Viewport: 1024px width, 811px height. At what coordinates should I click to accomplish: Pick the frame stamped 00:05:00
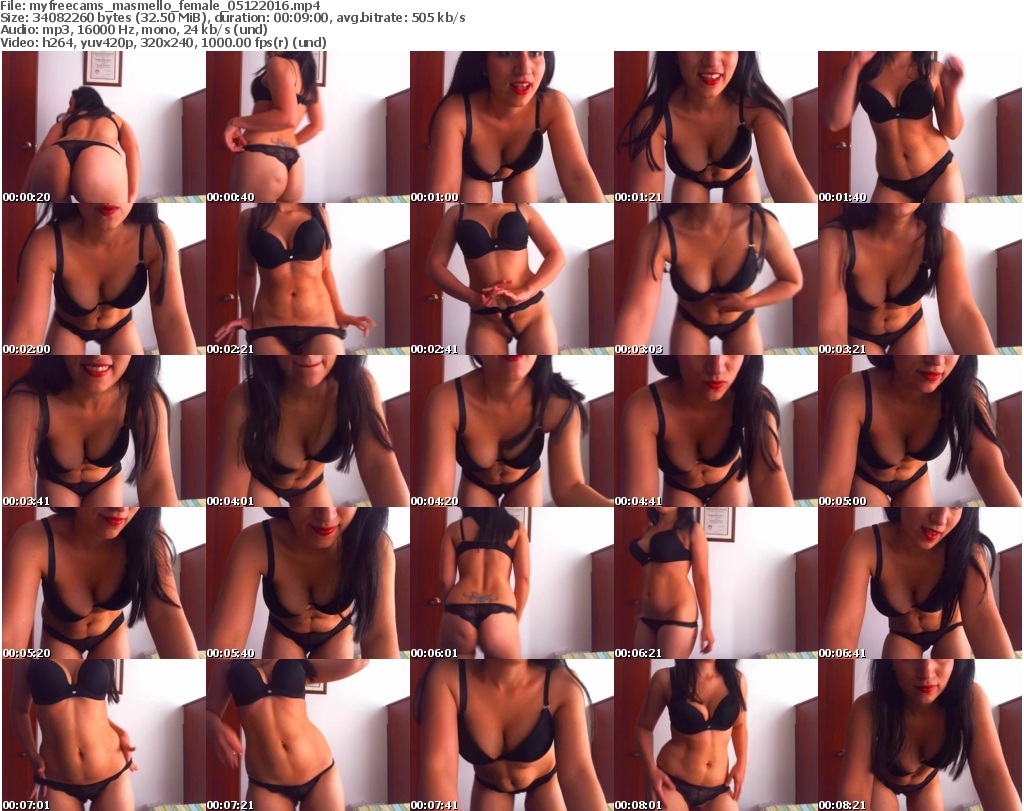pyautogui.click(x=920, y=431)
